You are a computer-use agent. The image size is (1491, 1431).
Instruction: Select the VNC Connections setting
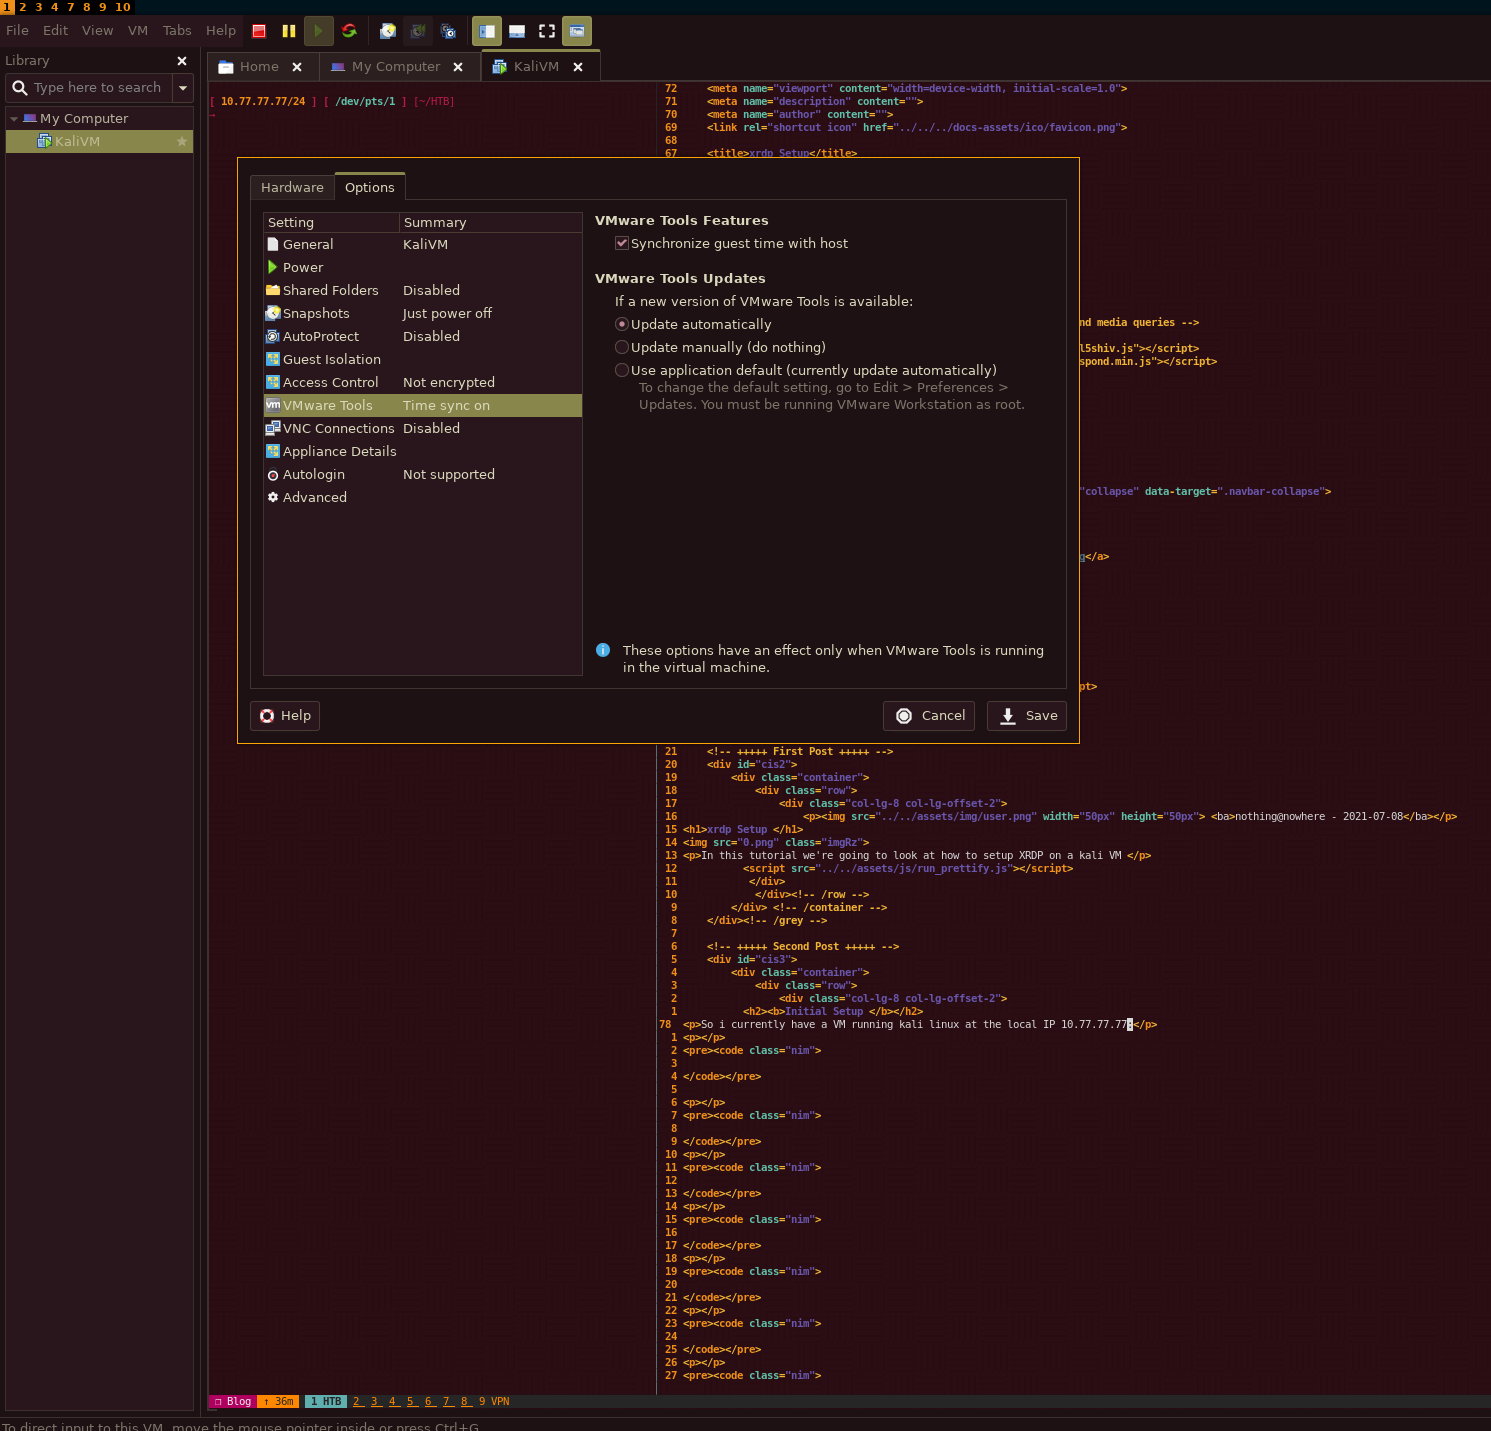click(422, 428)
